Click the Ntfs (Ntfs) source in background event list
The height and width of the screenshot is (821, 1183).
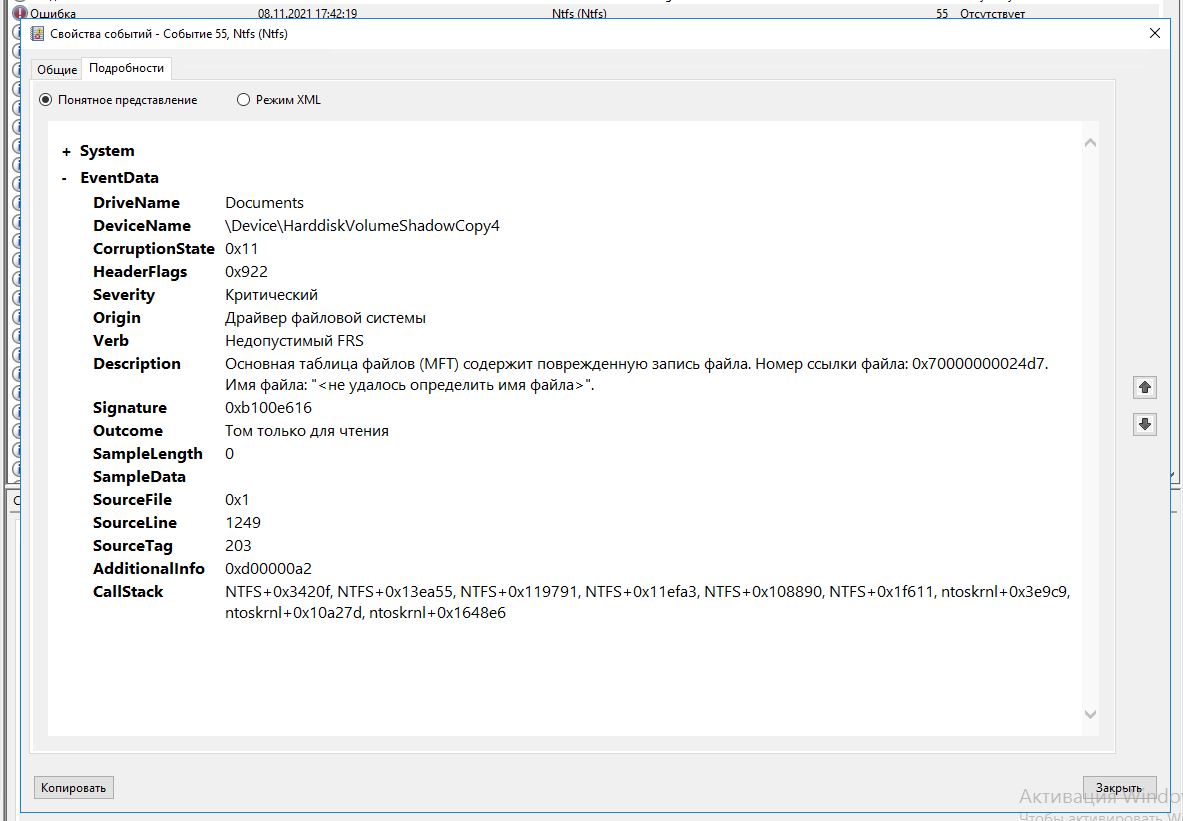pyautogui.click(x=579, y=13)
